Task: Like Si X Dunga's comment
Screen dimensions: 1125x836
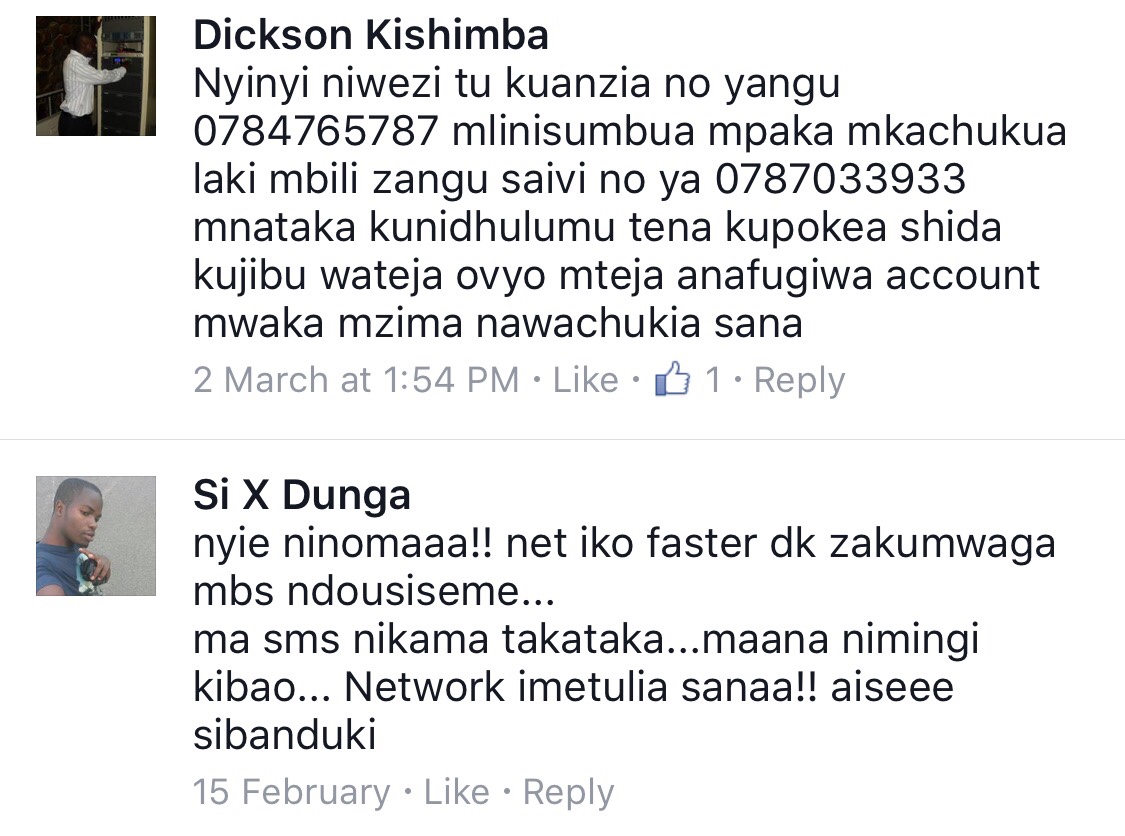Action: [x=456, y=792]
